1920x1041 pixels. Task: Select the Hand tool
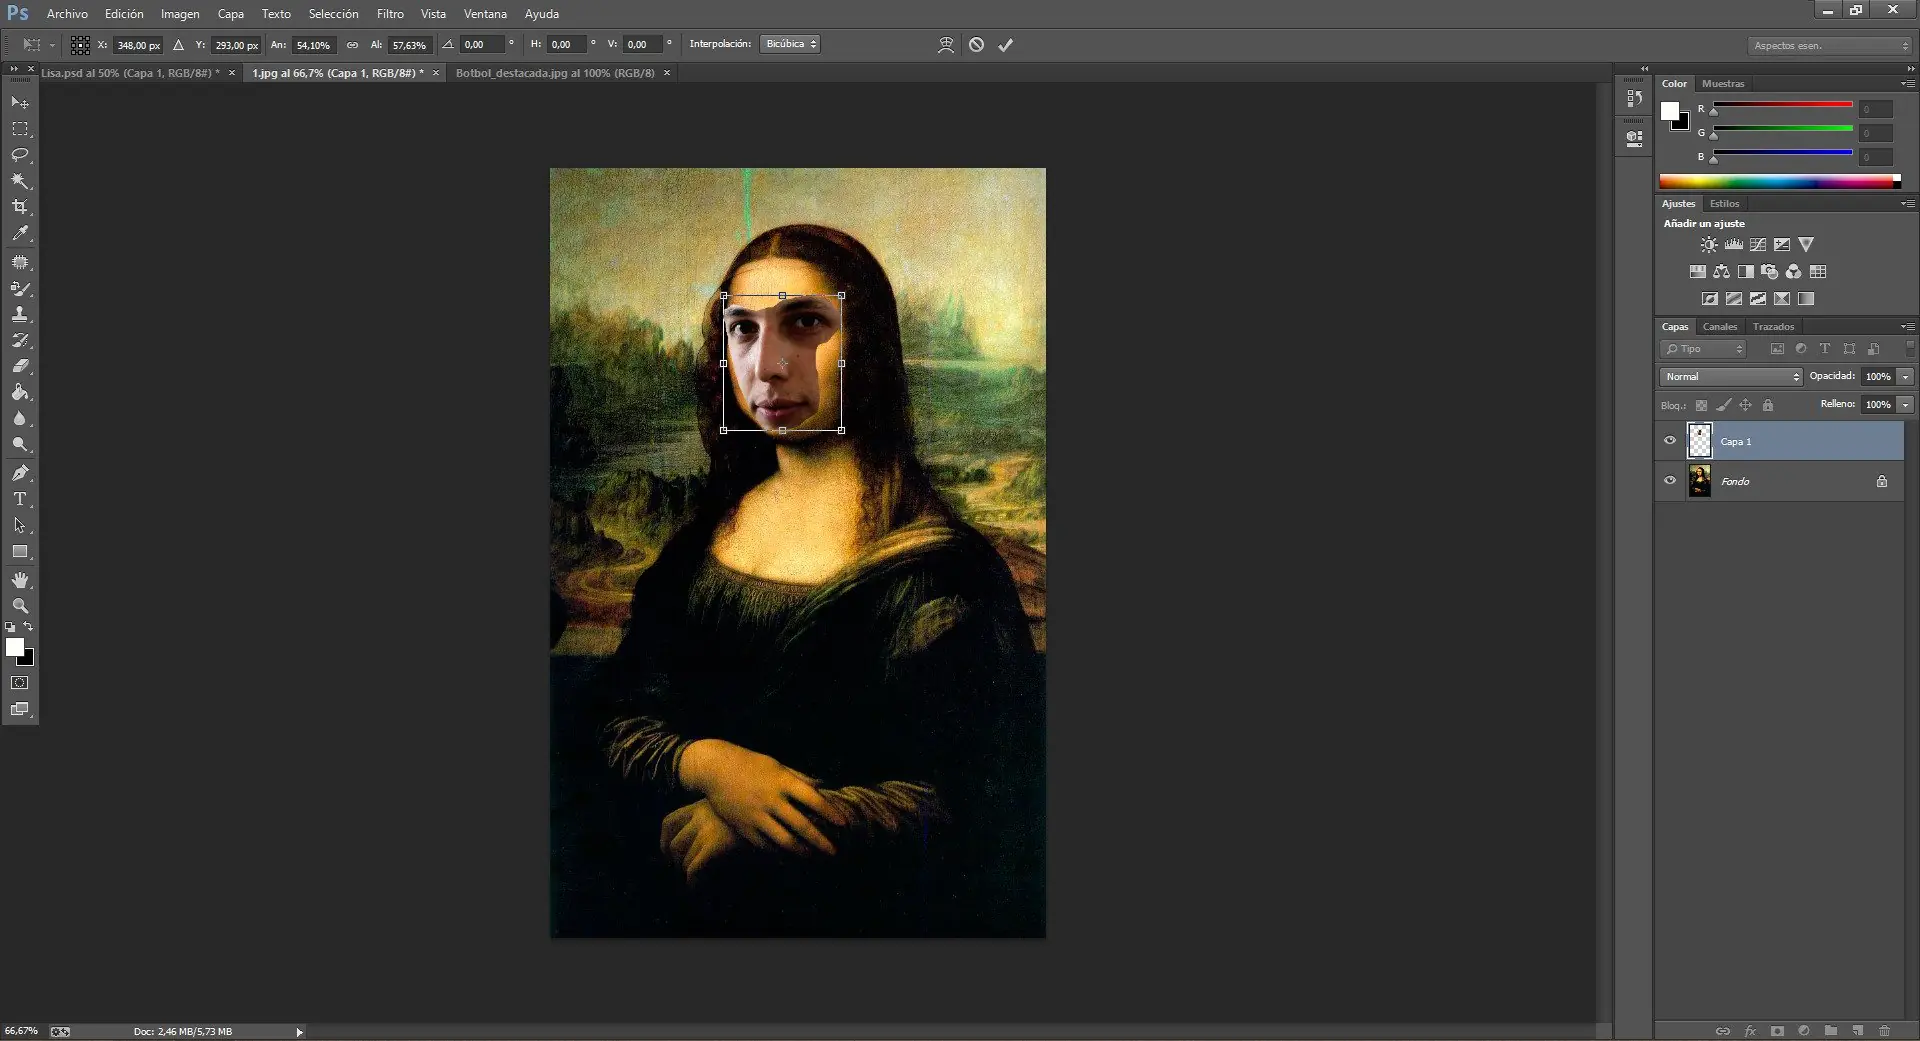20,580
